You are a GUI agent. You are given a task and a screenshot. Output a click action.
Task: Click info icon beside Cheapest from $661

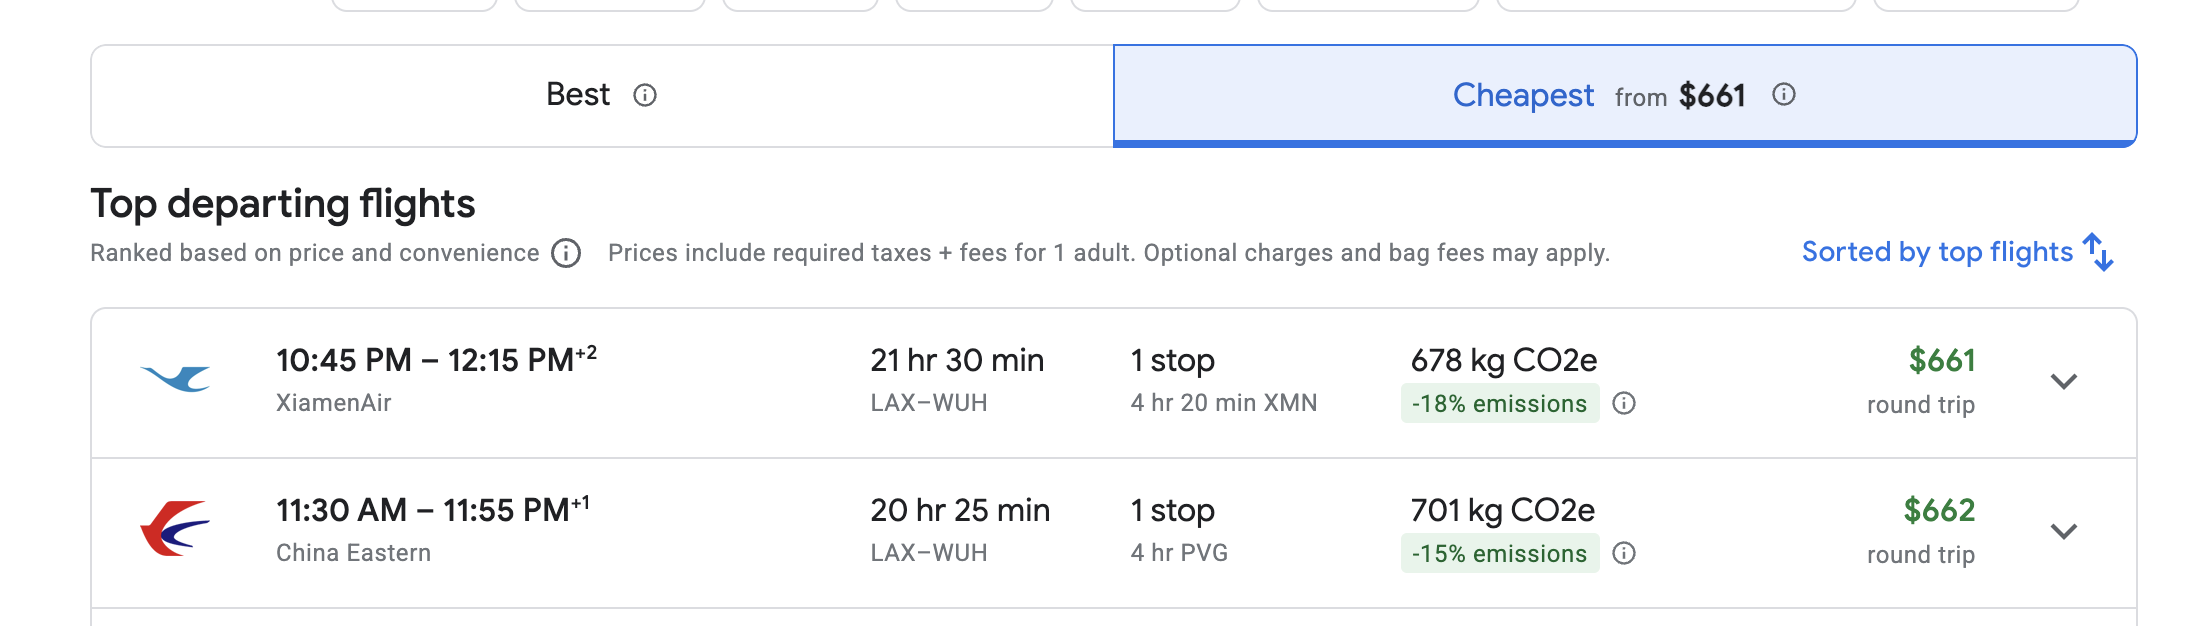click(x=1784, y=95)
